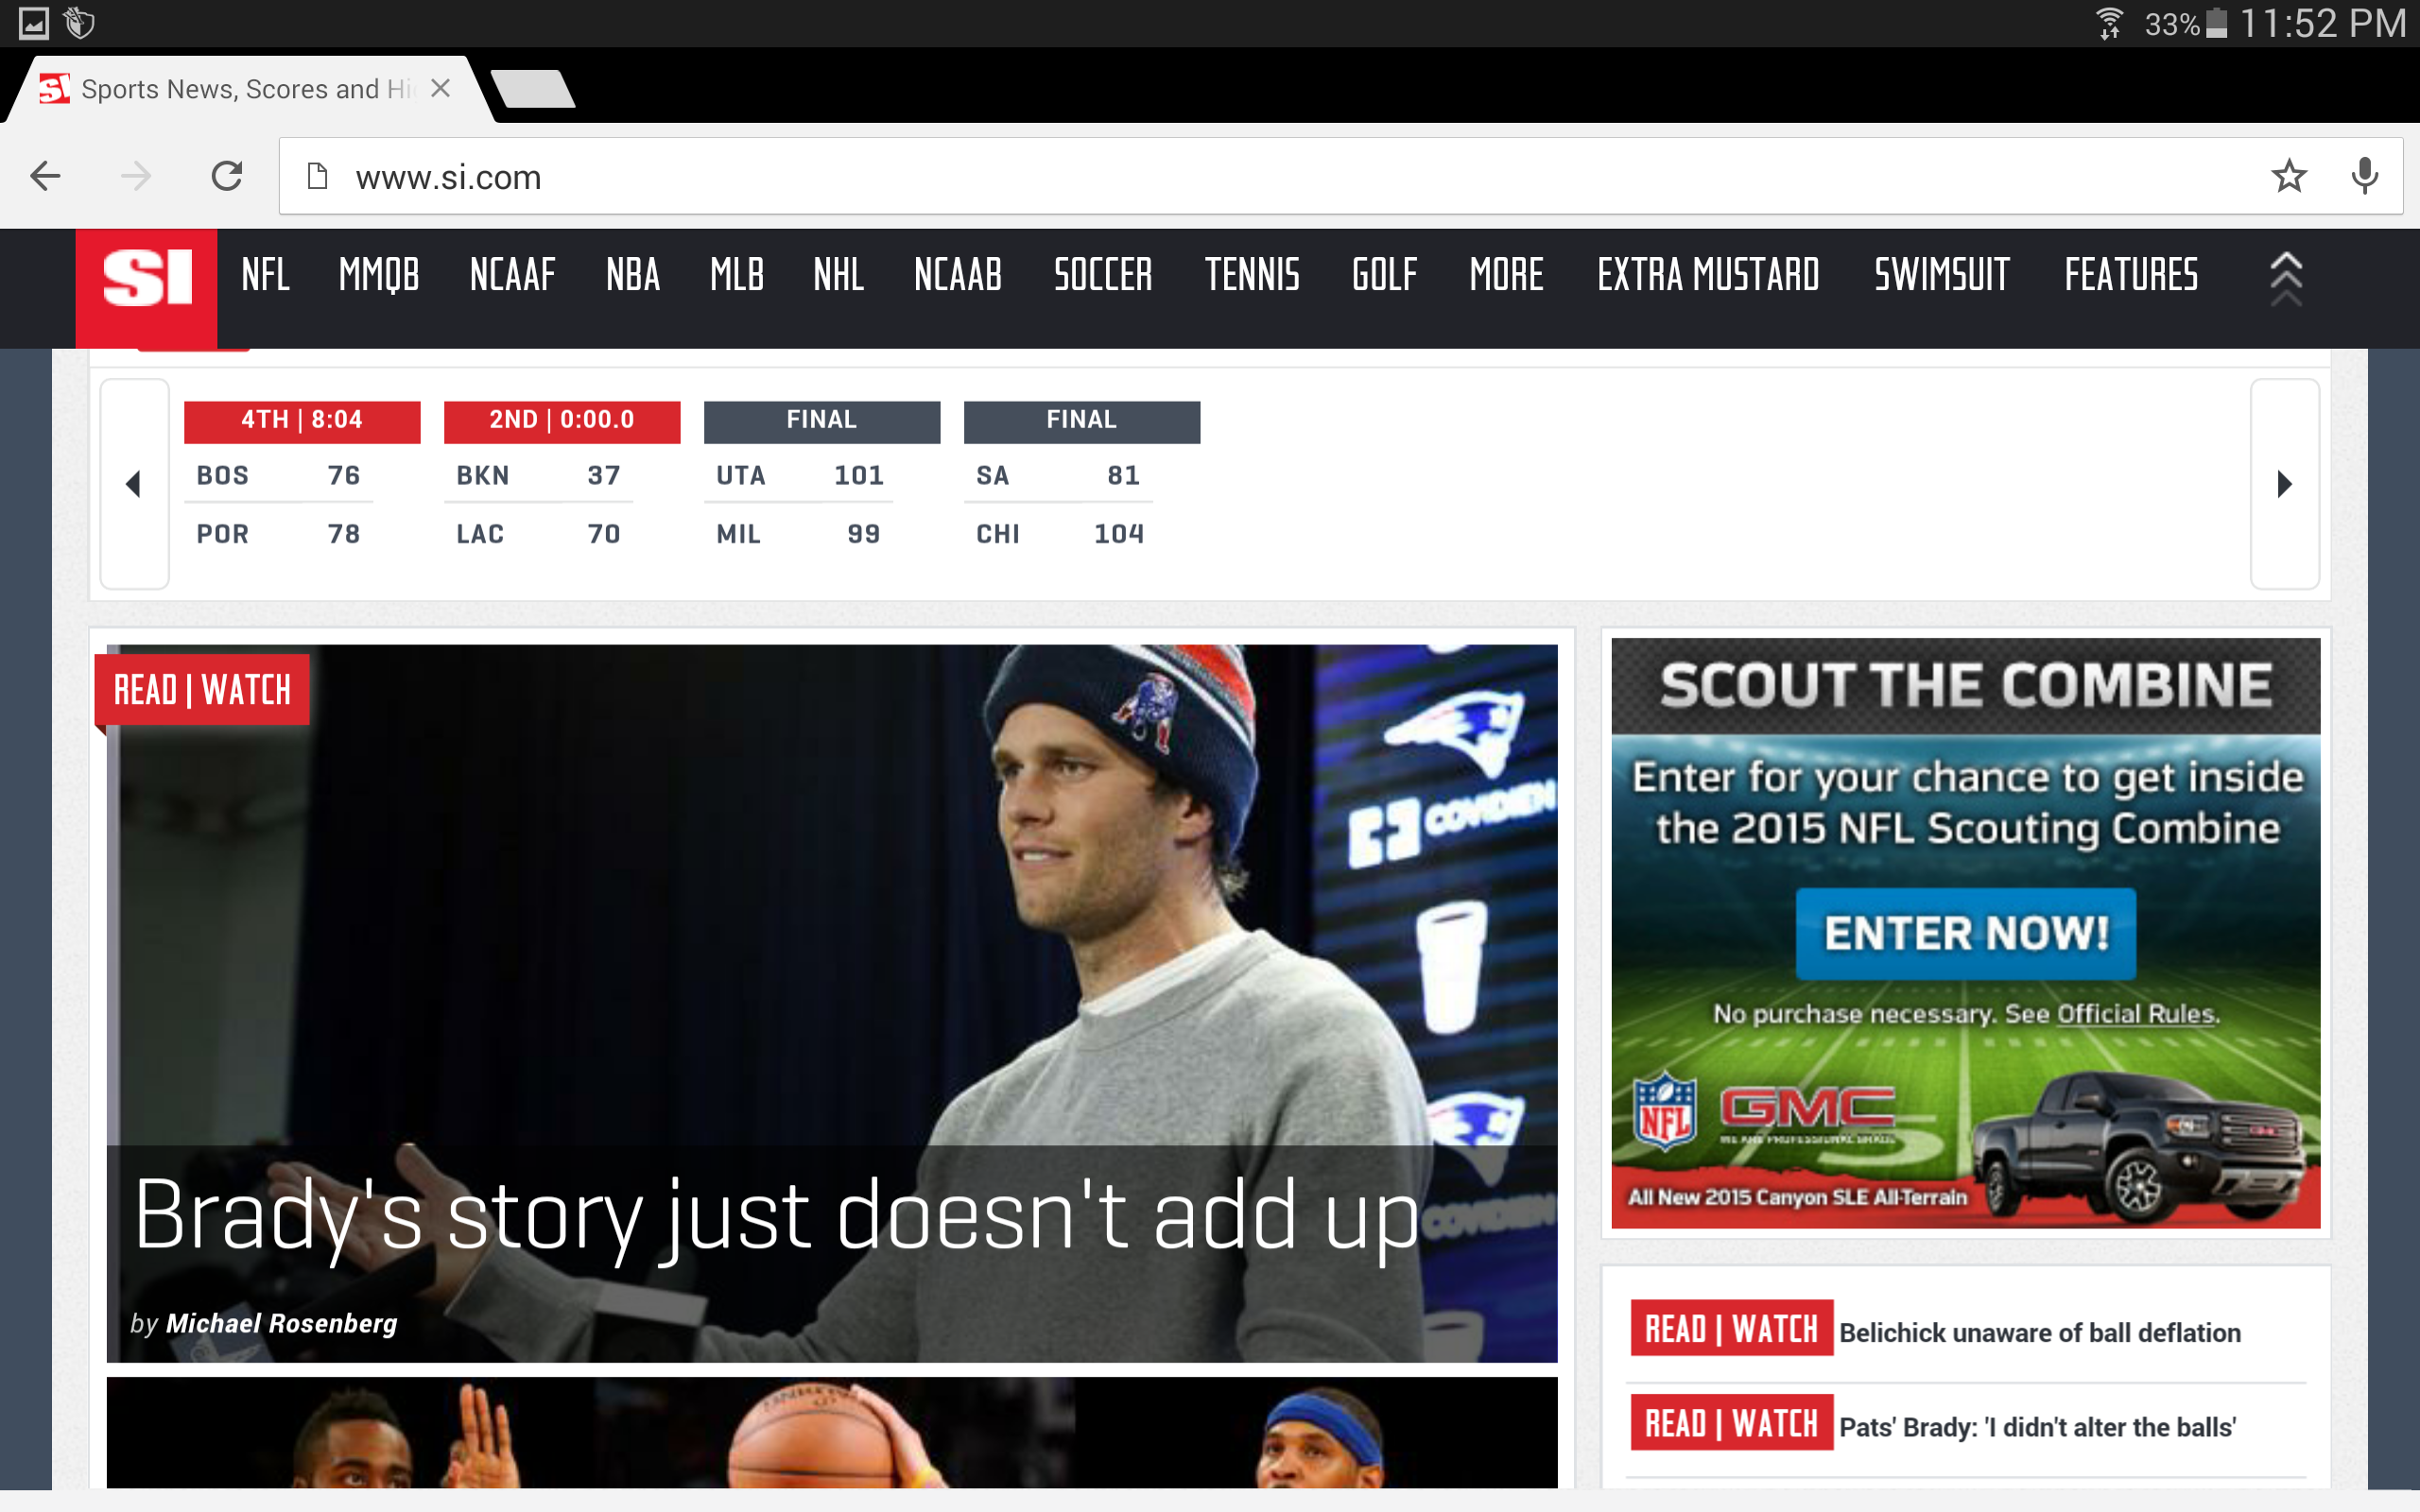Collapse the navigation bar with double chevron

click(2286, 278)
